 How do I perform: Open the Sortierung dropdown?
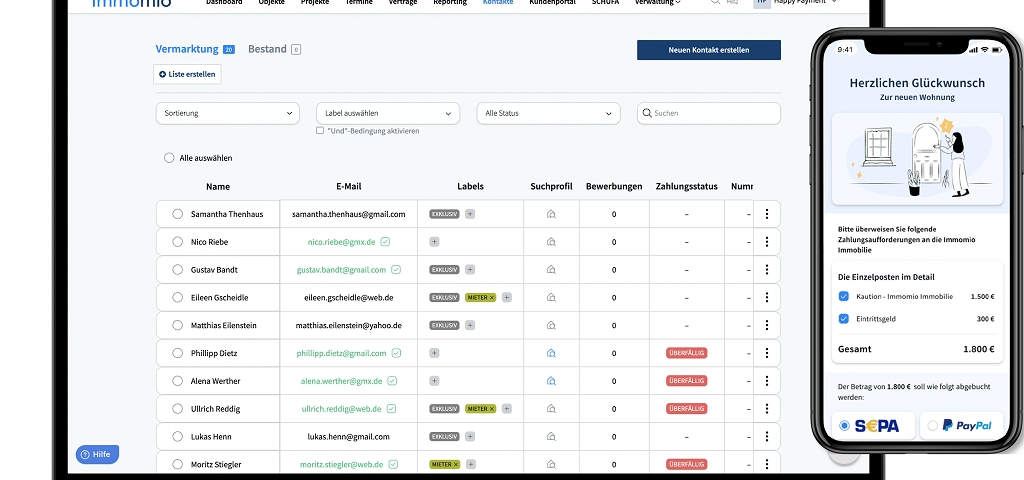point(227,114)
